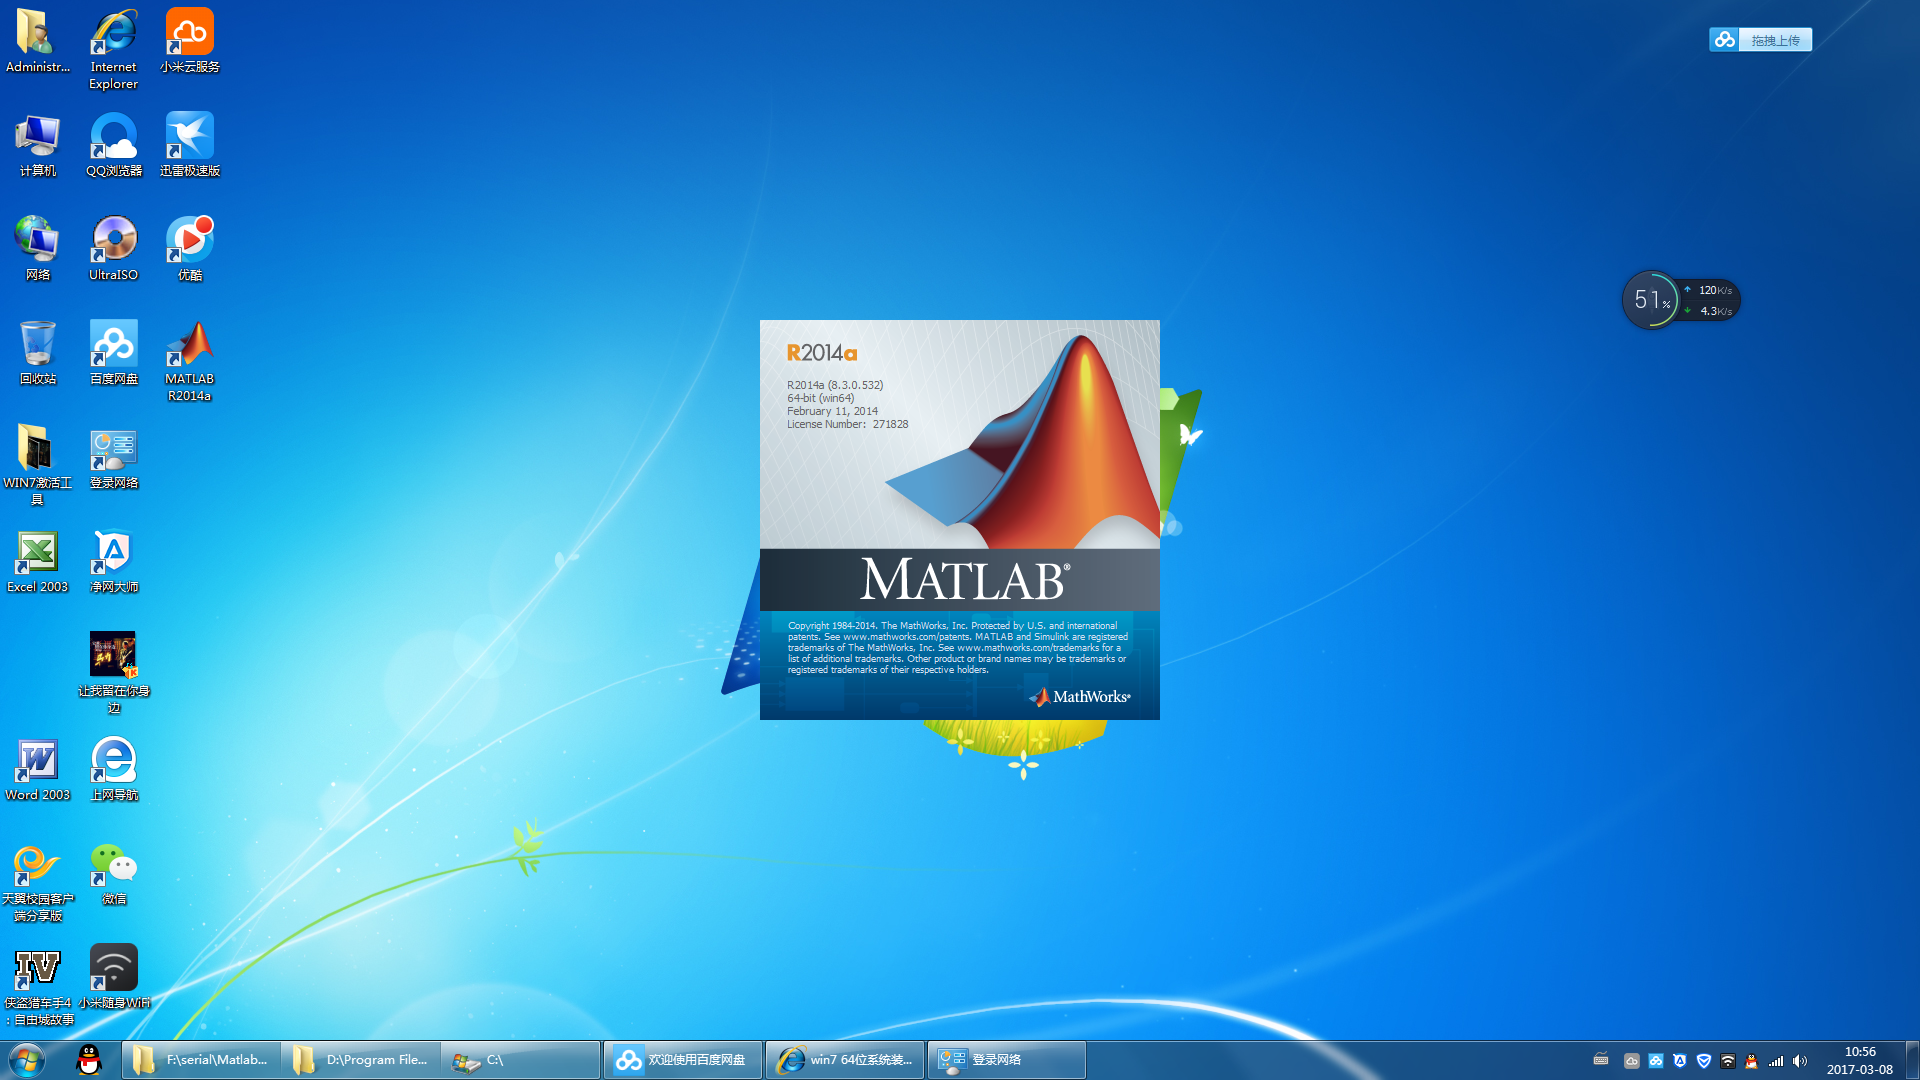Image resolution: width=1920 pixels, height=1080 pixels.
Task: Open the 迅雷极速版 shortcut
Action: 190,145
